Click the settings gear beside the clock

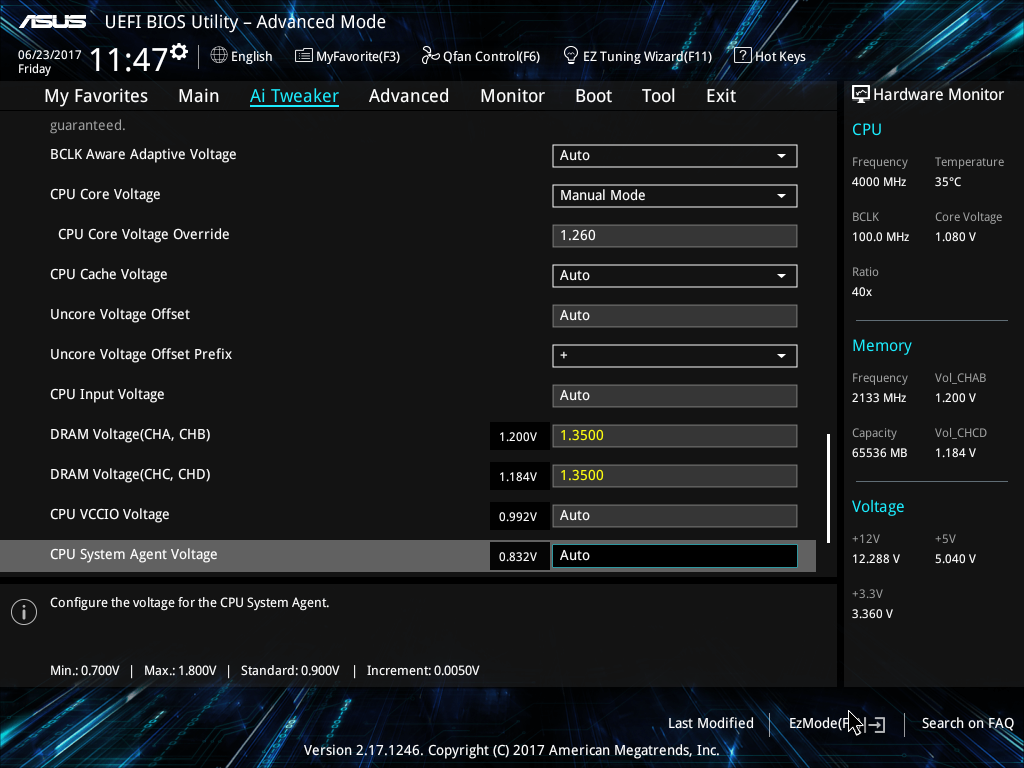179,52
